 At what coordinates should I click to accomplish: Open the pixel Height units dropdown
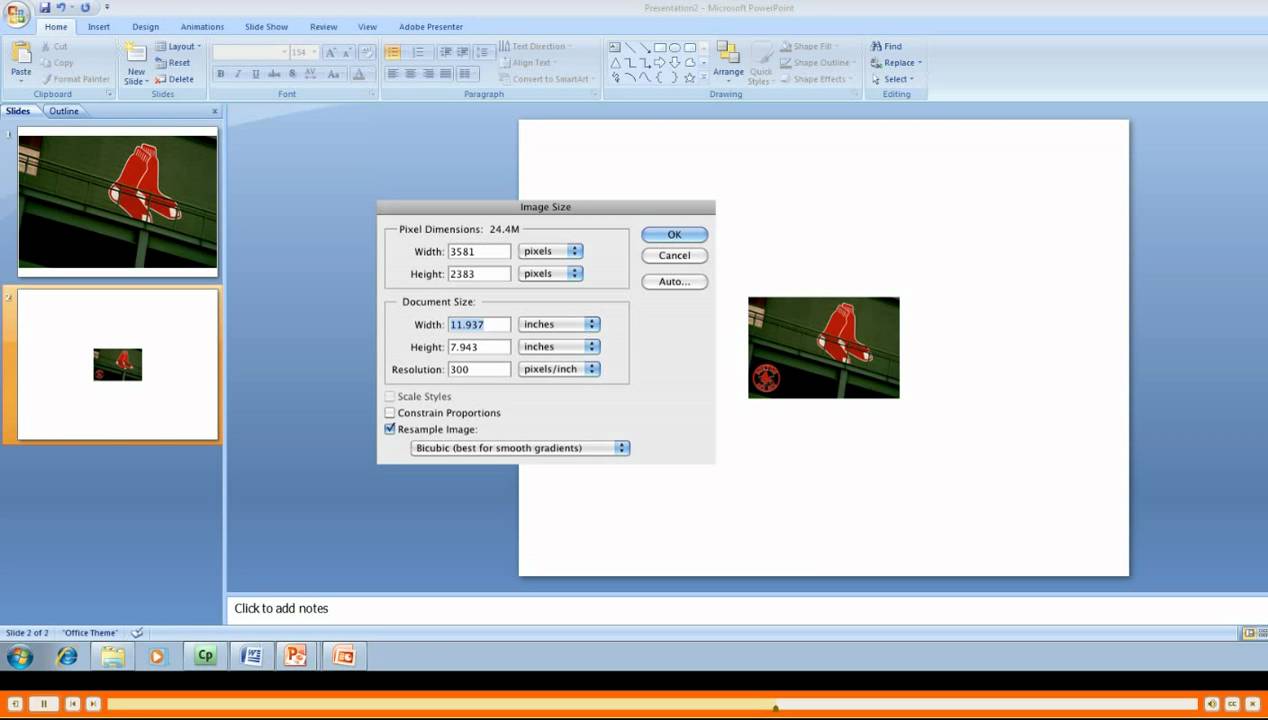point(551,273)
